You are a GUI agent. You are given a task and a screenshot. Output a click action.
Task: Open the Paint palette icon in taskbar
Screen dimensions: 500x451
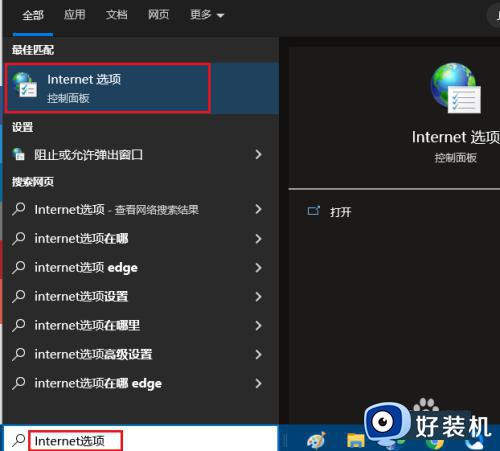point(316,440)
